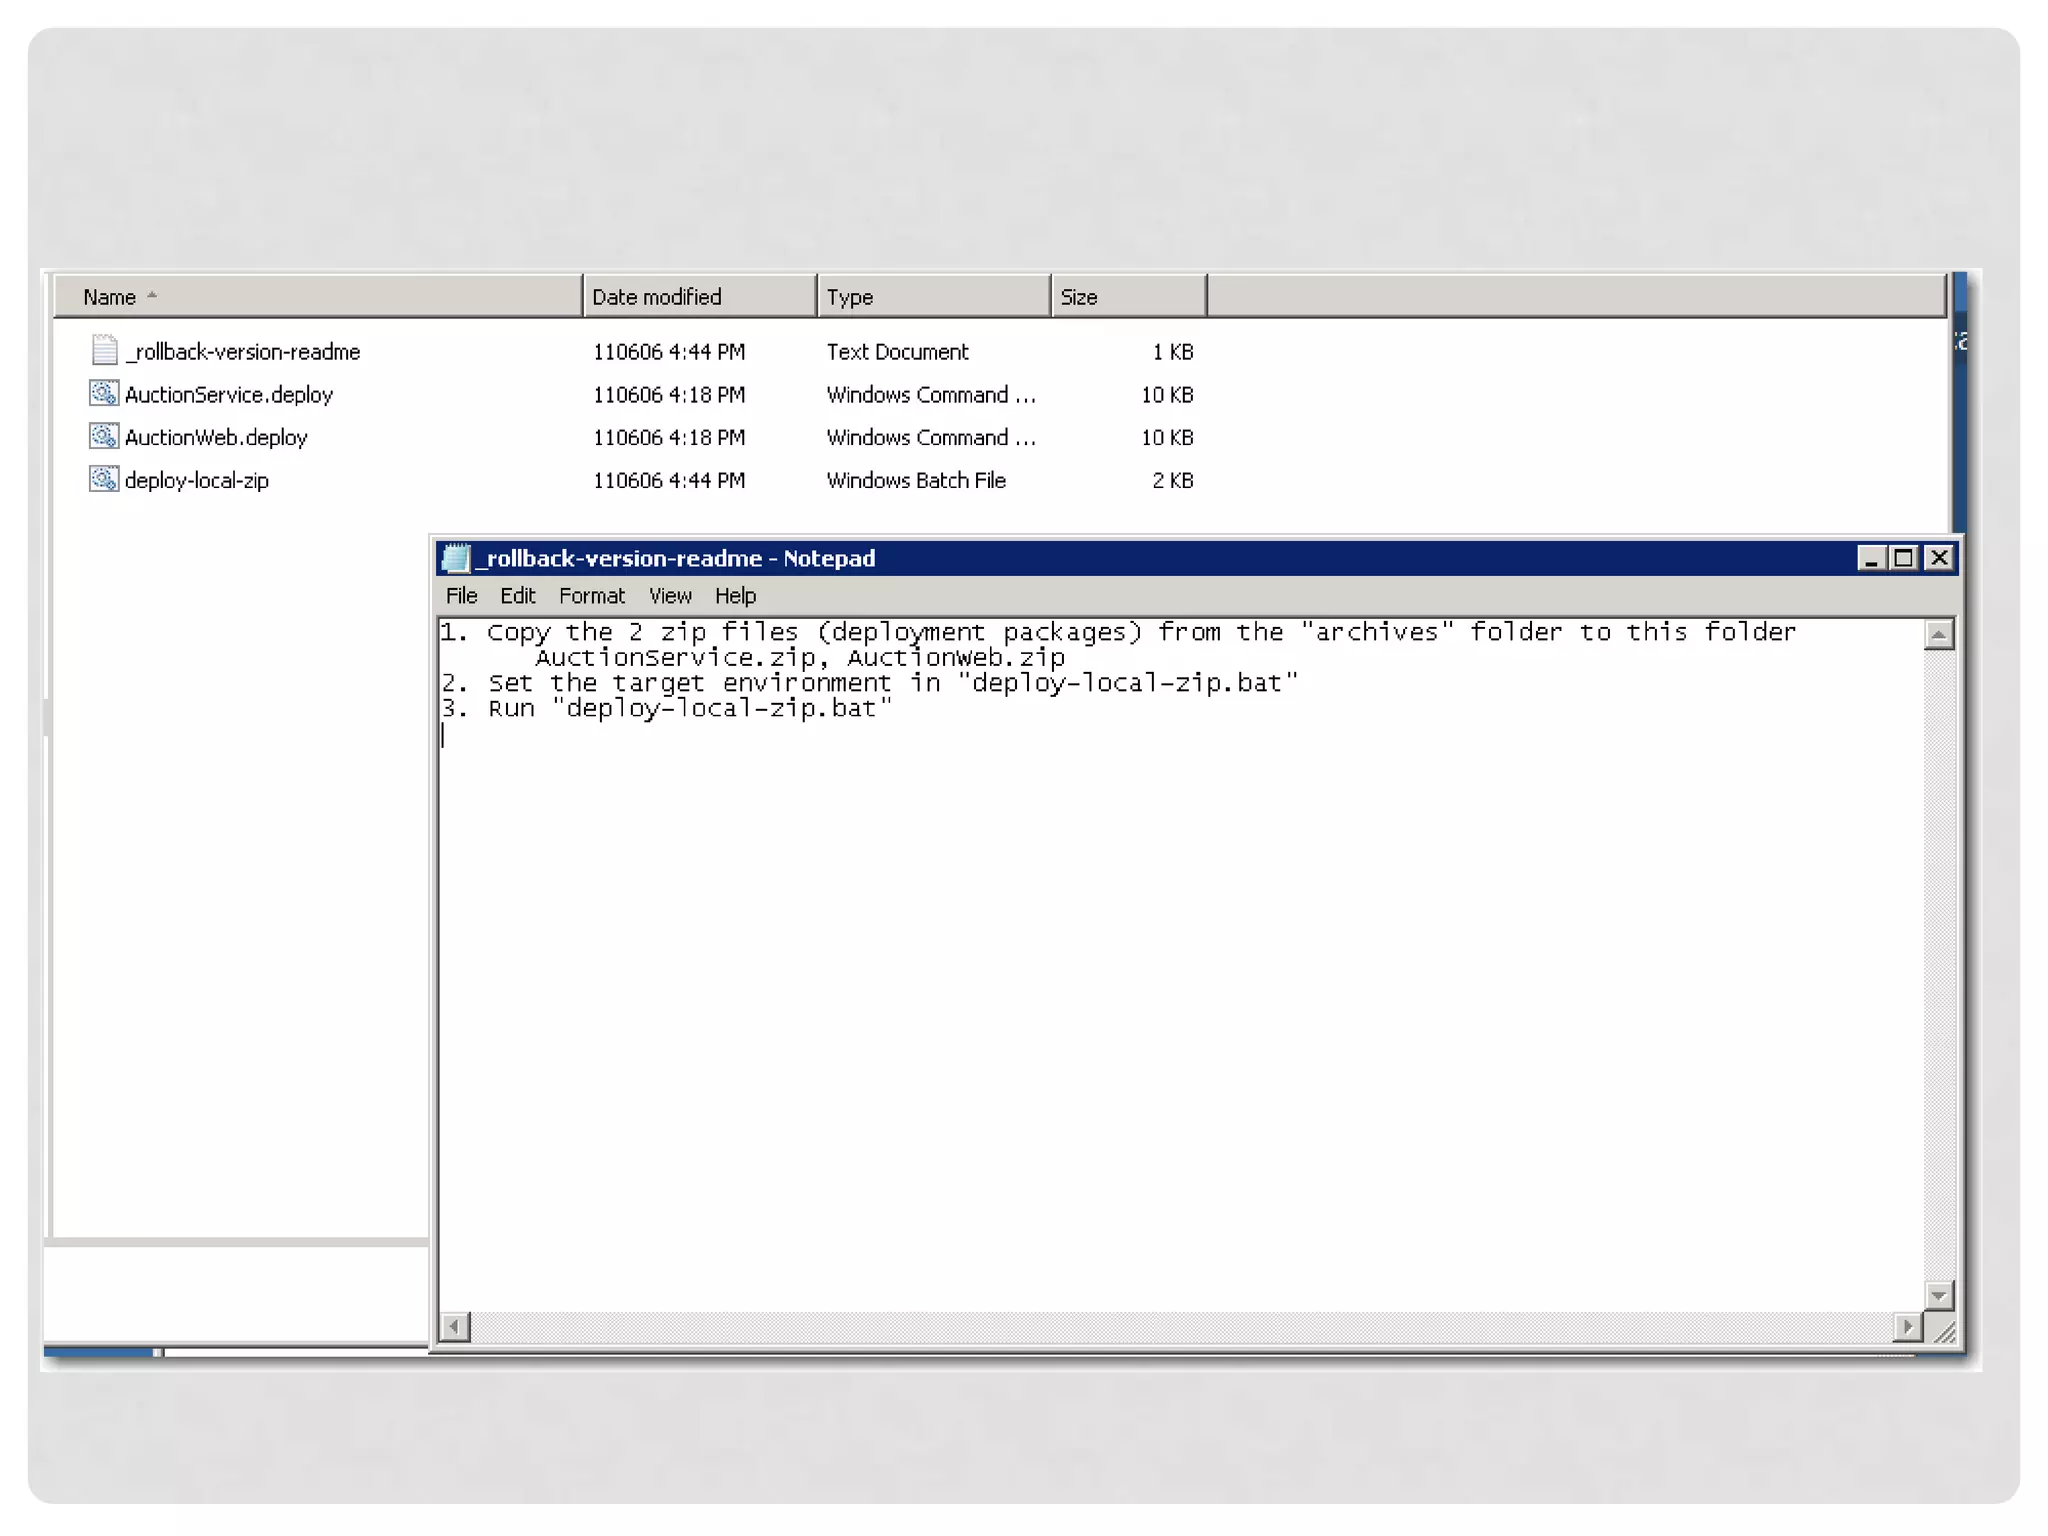Open the View menu in Notepad
Screen dimensions: 2048x1536
tap(669, 596)
